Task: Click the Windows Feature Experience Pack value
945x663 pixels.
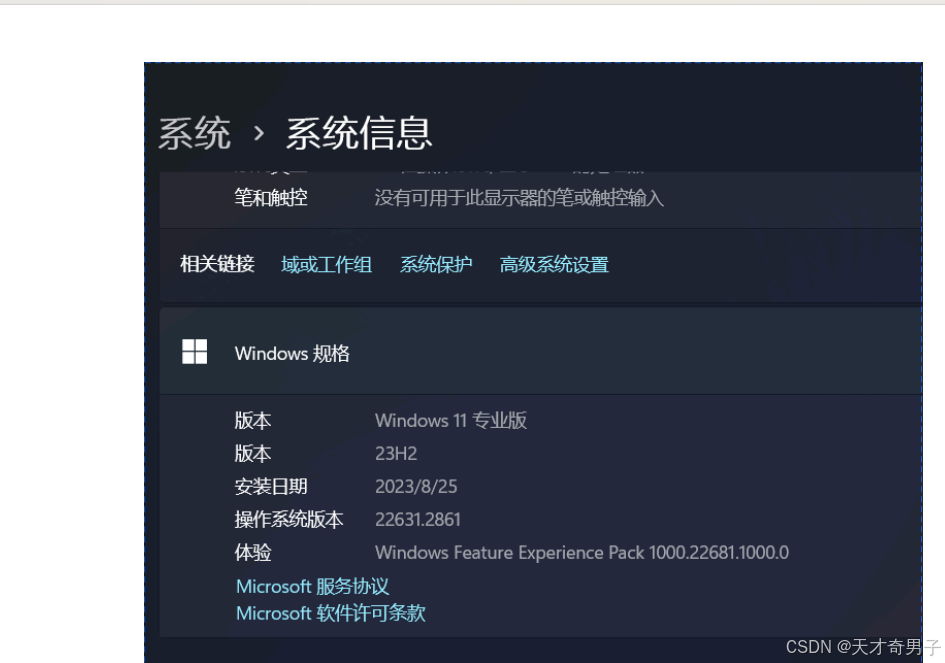Action: [x=582, y=553]
